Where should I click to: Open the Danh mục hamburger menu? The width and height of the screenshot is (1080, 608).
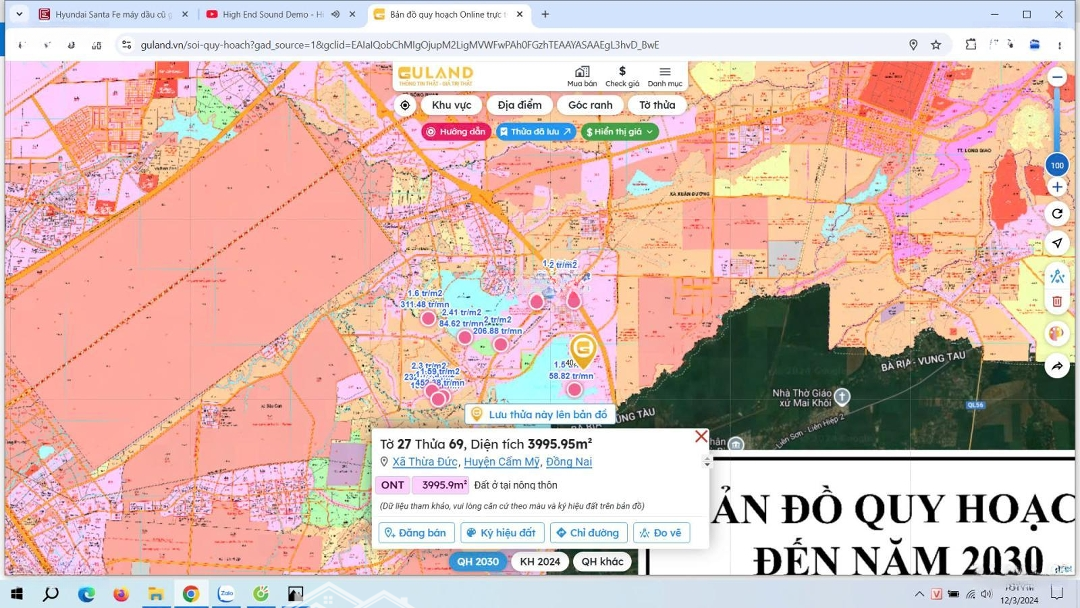click(665, 76)
